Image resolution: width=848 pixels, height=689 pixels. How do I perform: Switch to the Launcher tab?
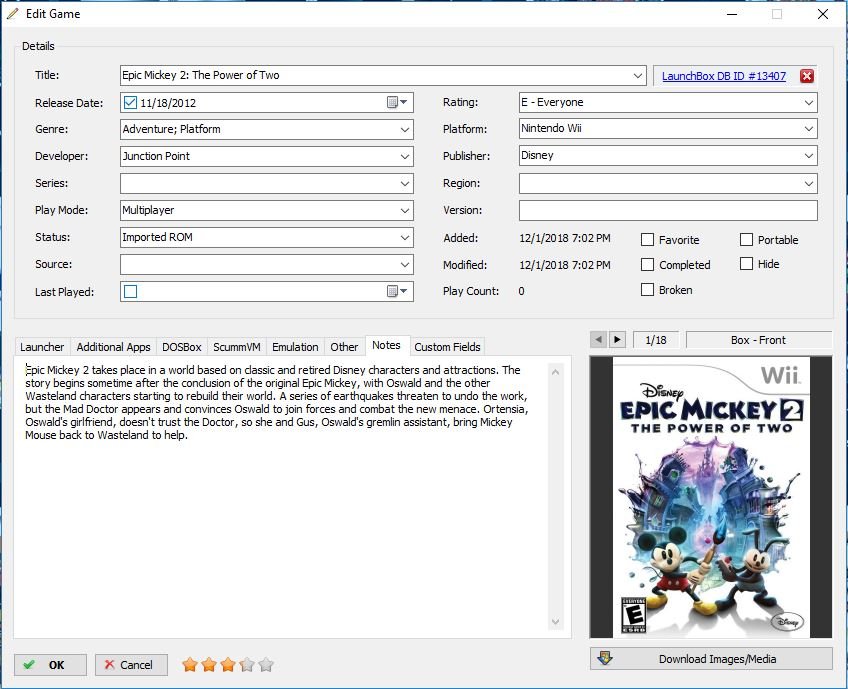(42, 347)
